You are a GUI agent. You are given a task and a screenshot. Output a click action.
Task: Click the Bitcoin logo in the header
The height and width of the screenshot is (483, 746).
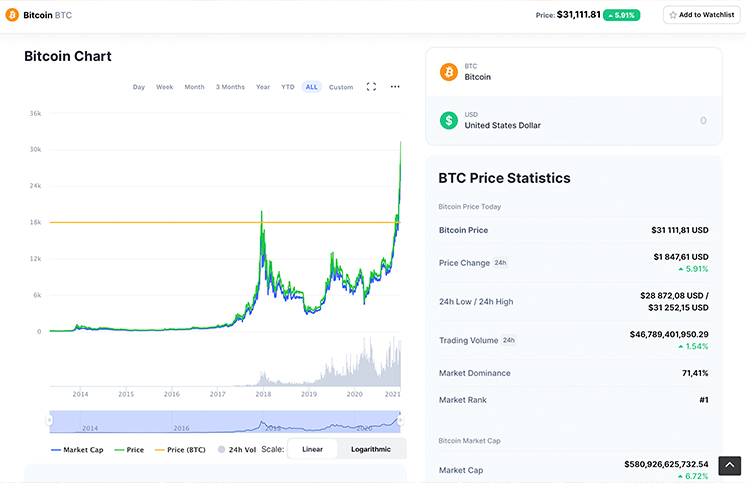click(x=14, y=16)
